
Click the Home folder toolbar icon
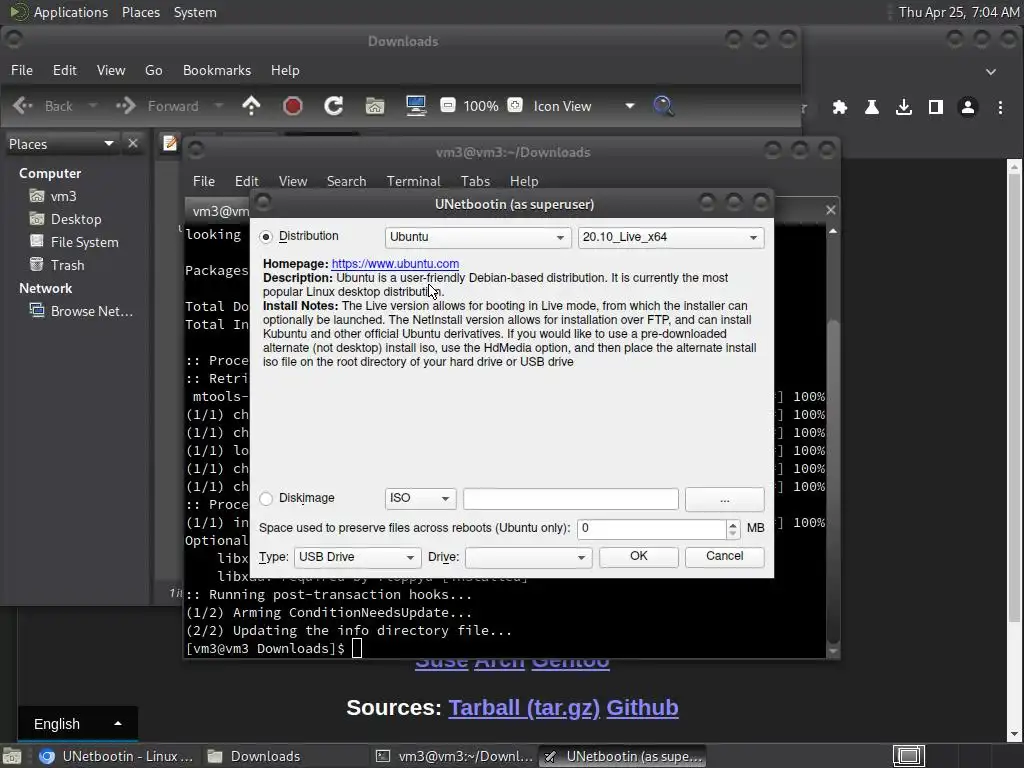pyautogui.click(x=375, y=106)
